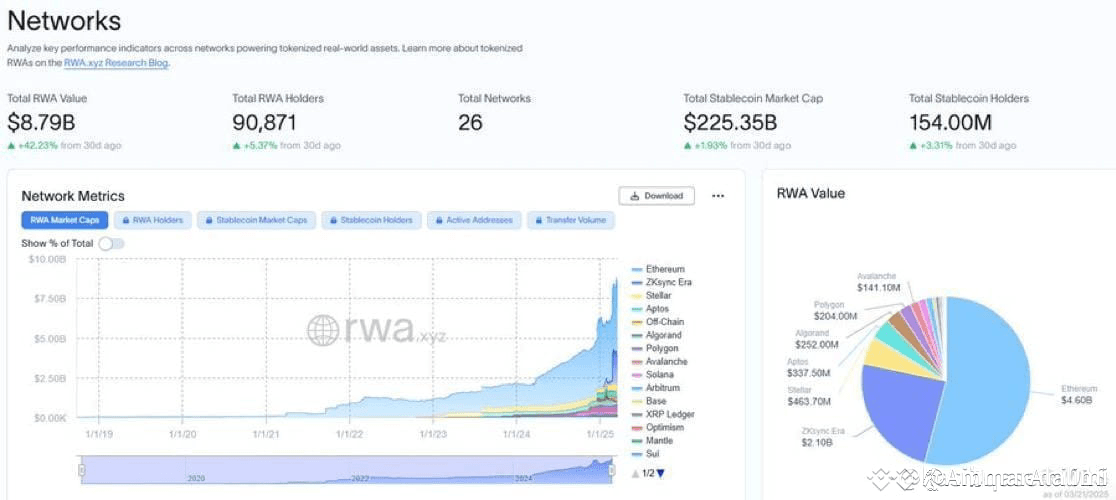This screenshot has height=500, width=1116.
Task: Toggle the Show % of Total switch
Action: [x=112, y=244]
